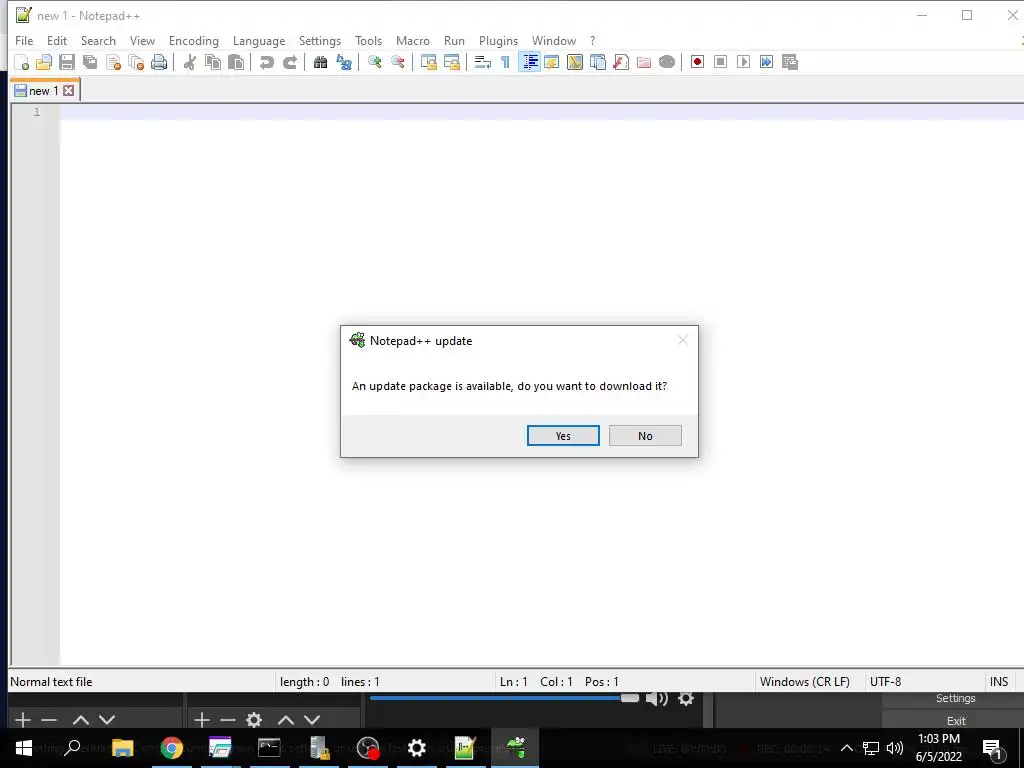Viewport: 1024px width, 768px height.
Task: Cut selection with the scissors icon
Action: (x=189, y=62)
